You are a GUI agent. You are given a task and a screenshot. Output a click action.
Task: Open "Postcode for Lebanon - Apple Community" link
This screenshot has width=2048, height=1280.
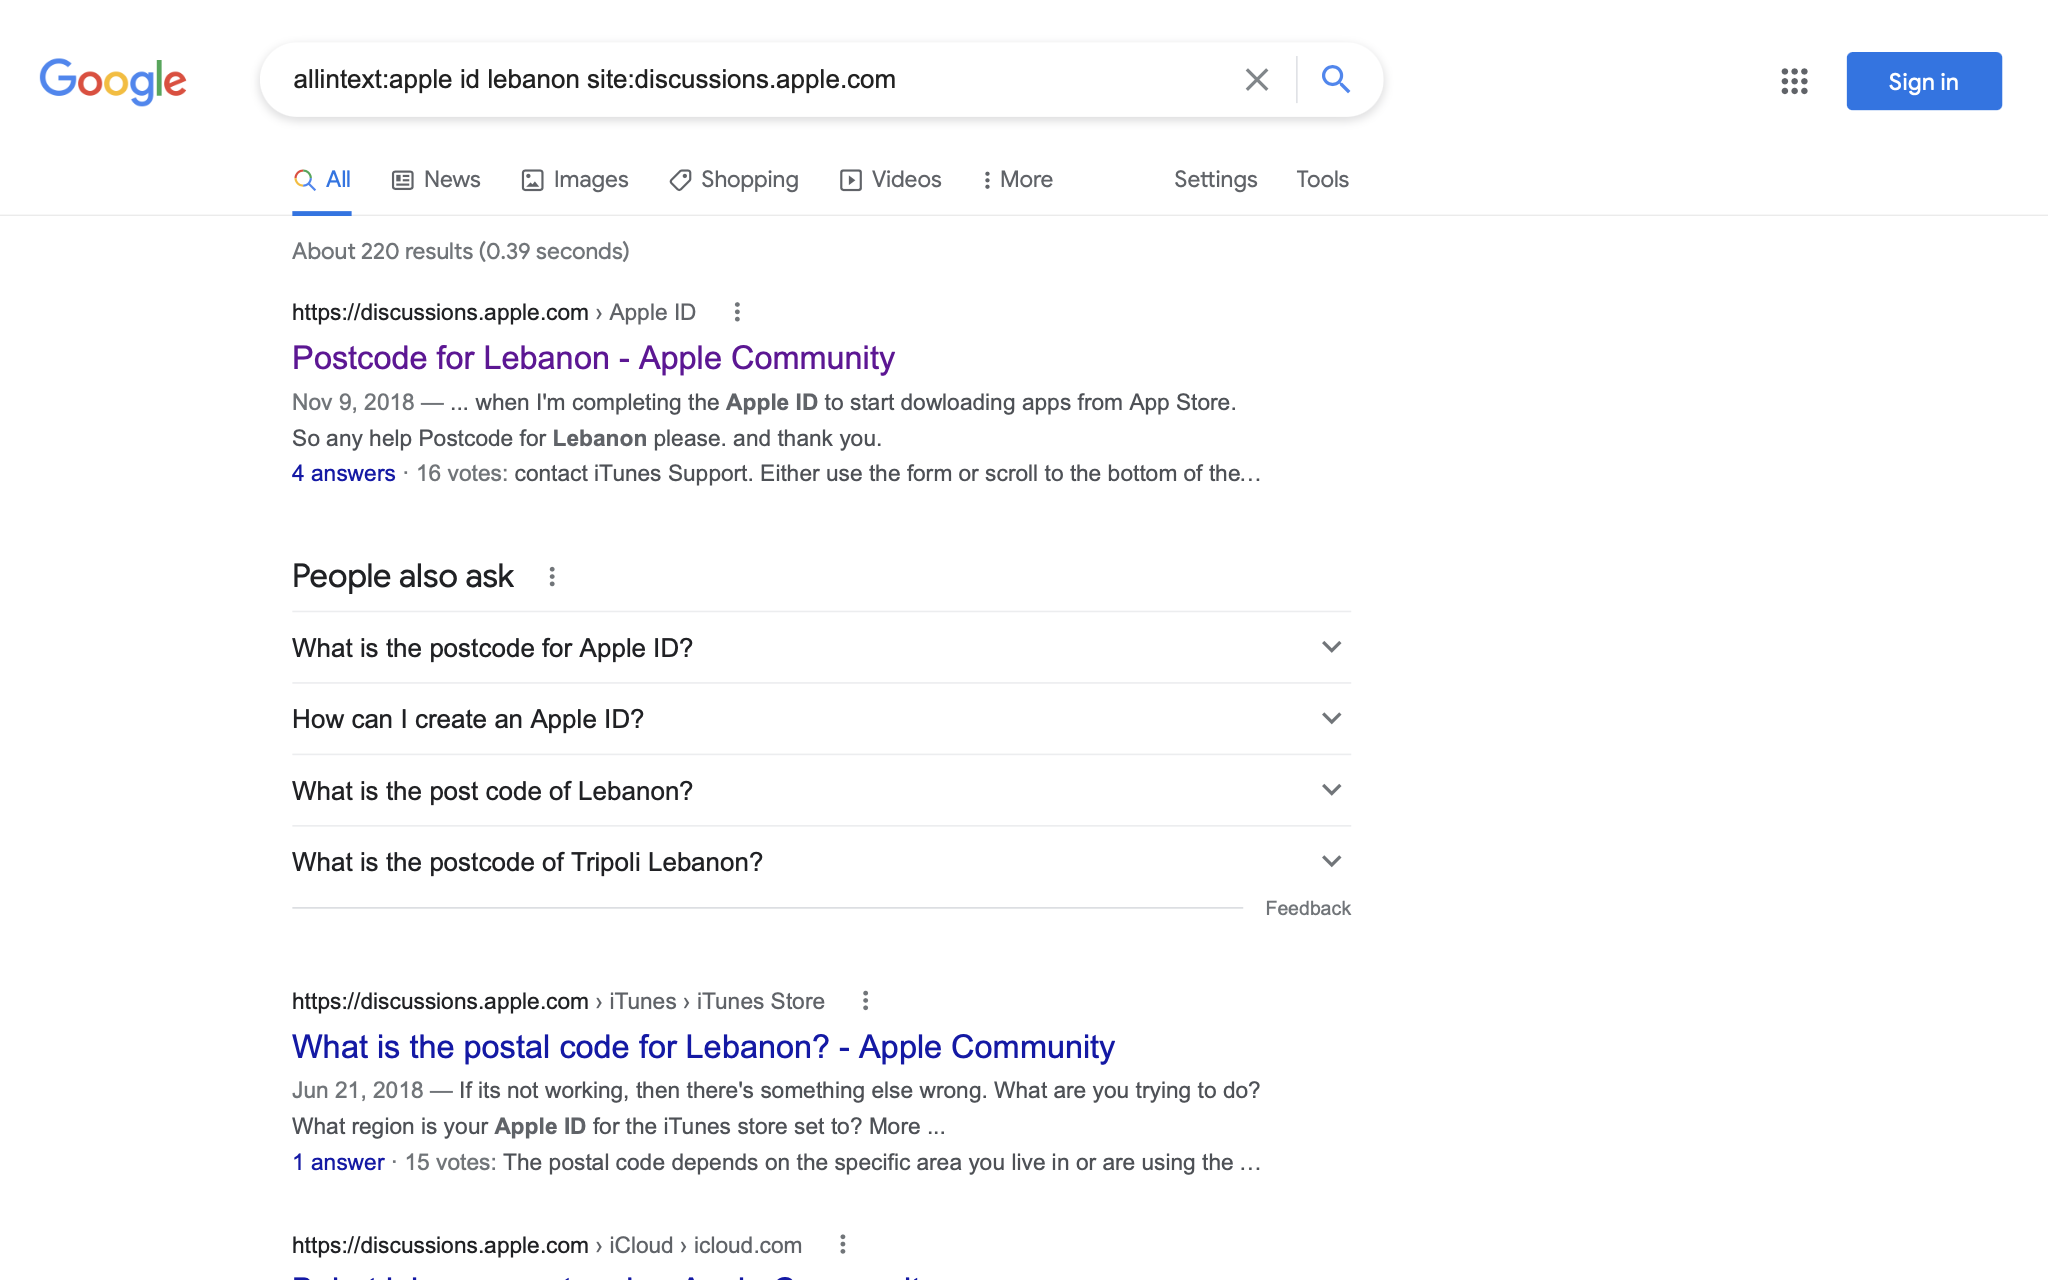[593, 358]
